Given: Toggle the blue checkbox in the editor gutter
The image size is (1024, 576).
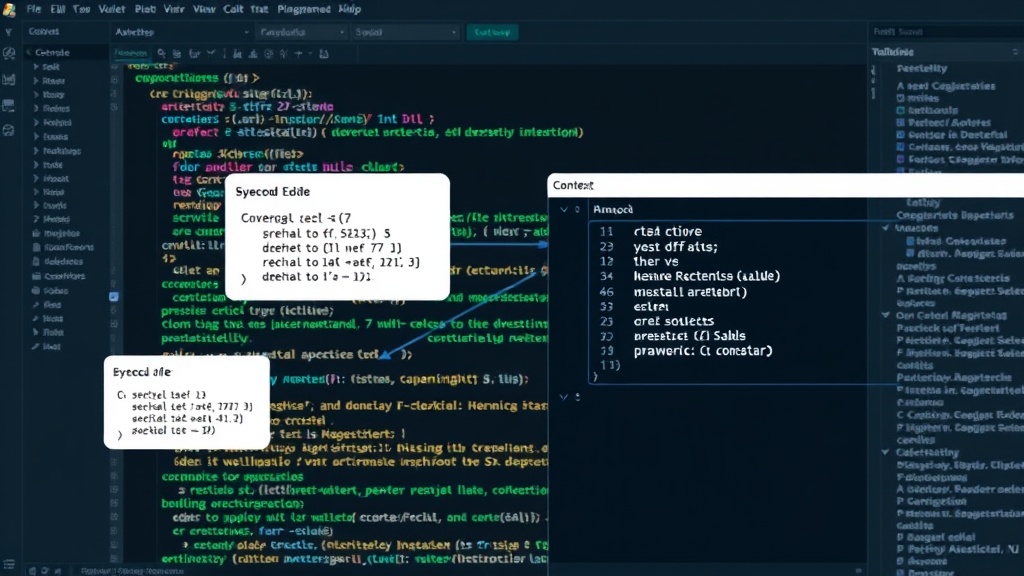Looking at the screenshot, I should pyautogui.click(x=114, y=296).
